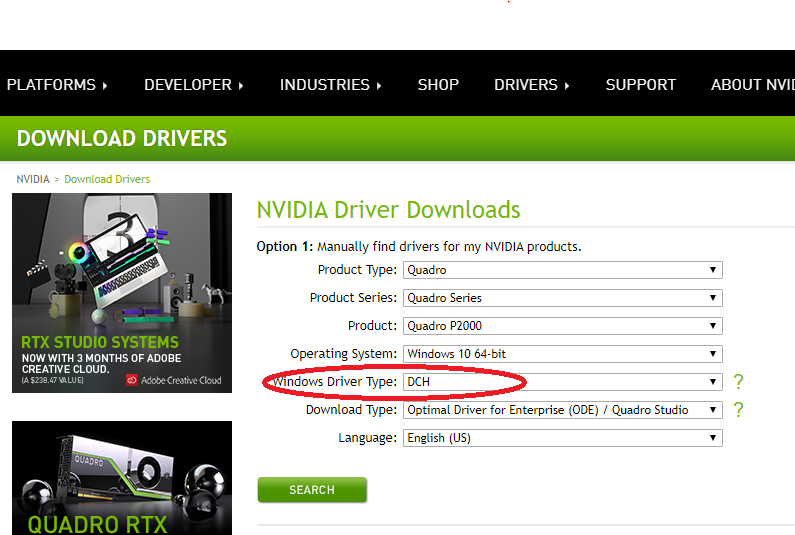Viewport: 795px width, 535px height.
Task: Open the PLATFORMS menu
Action: (x=56, y=85)
